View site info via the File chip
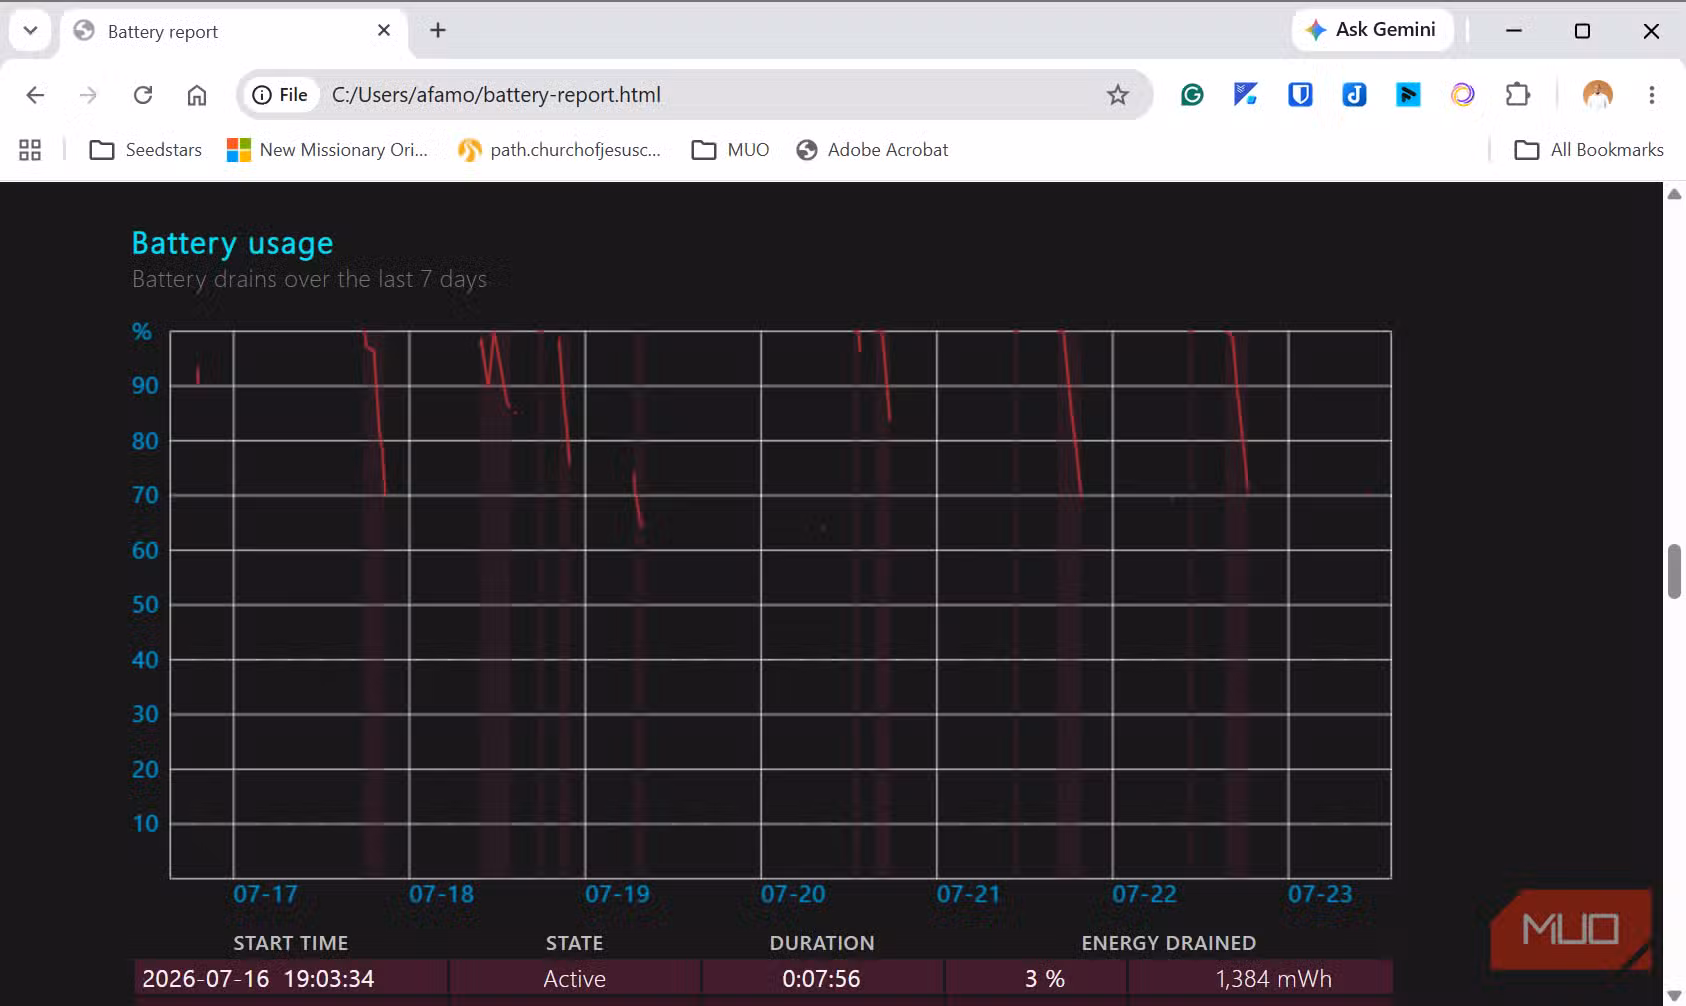The height and width of the screenshot is (1006, 1686). click(282, 95)
